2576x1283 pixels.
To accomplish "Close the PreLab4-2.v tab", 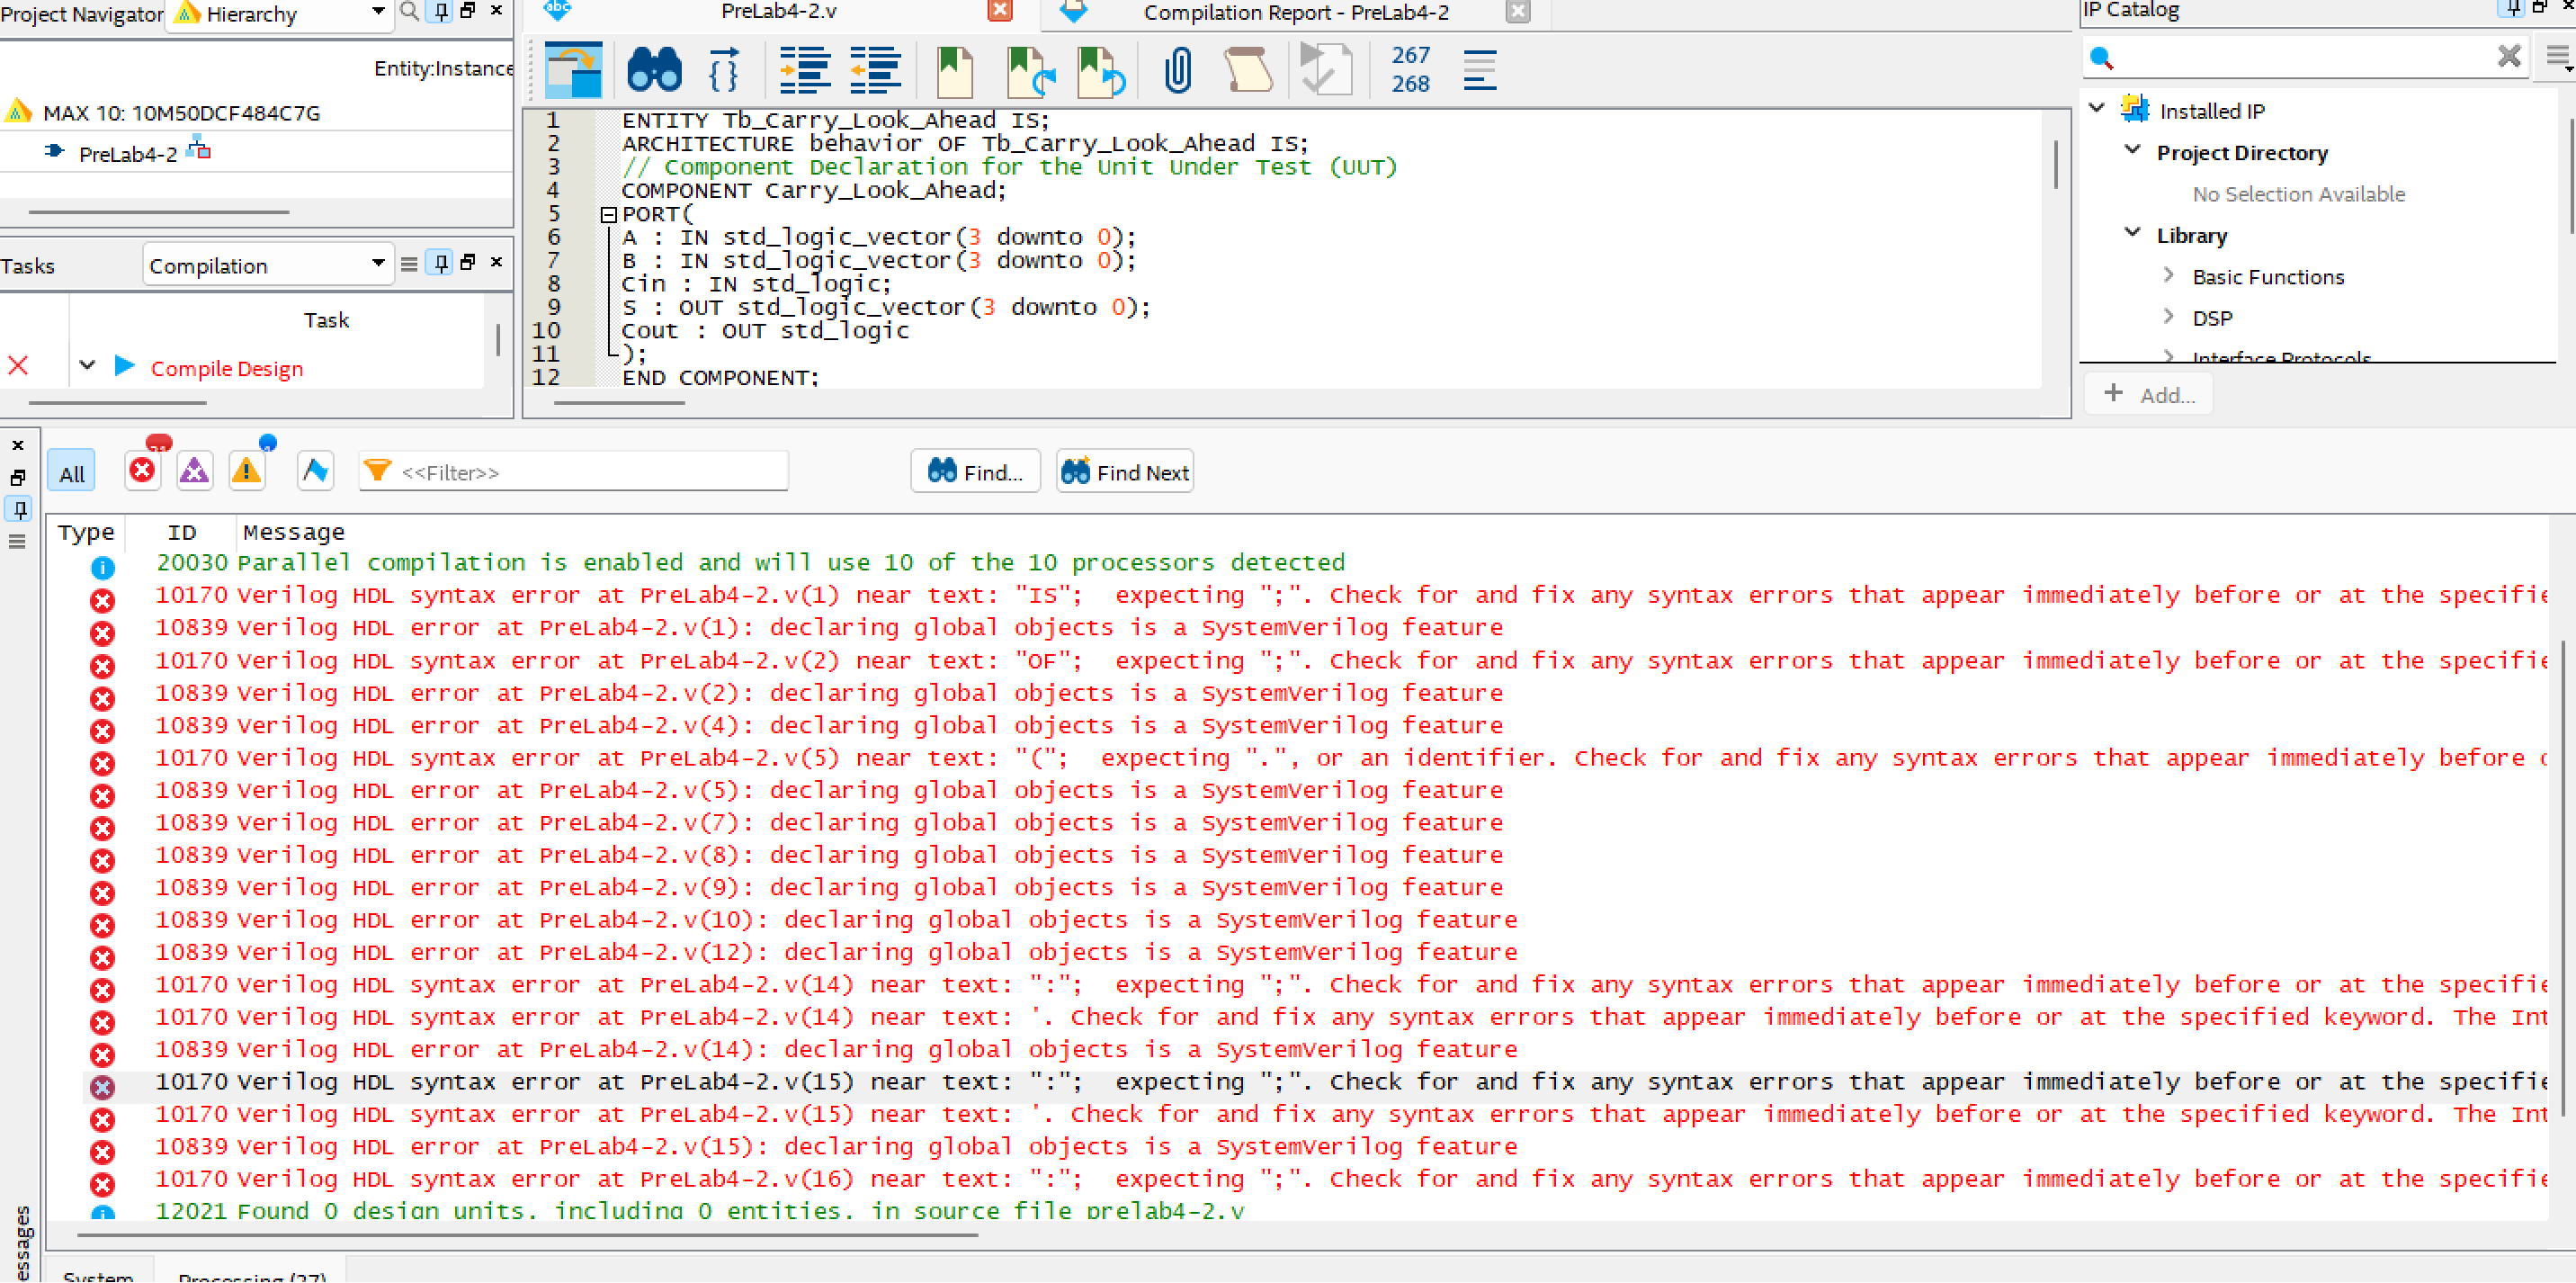I will pos(999,11).
